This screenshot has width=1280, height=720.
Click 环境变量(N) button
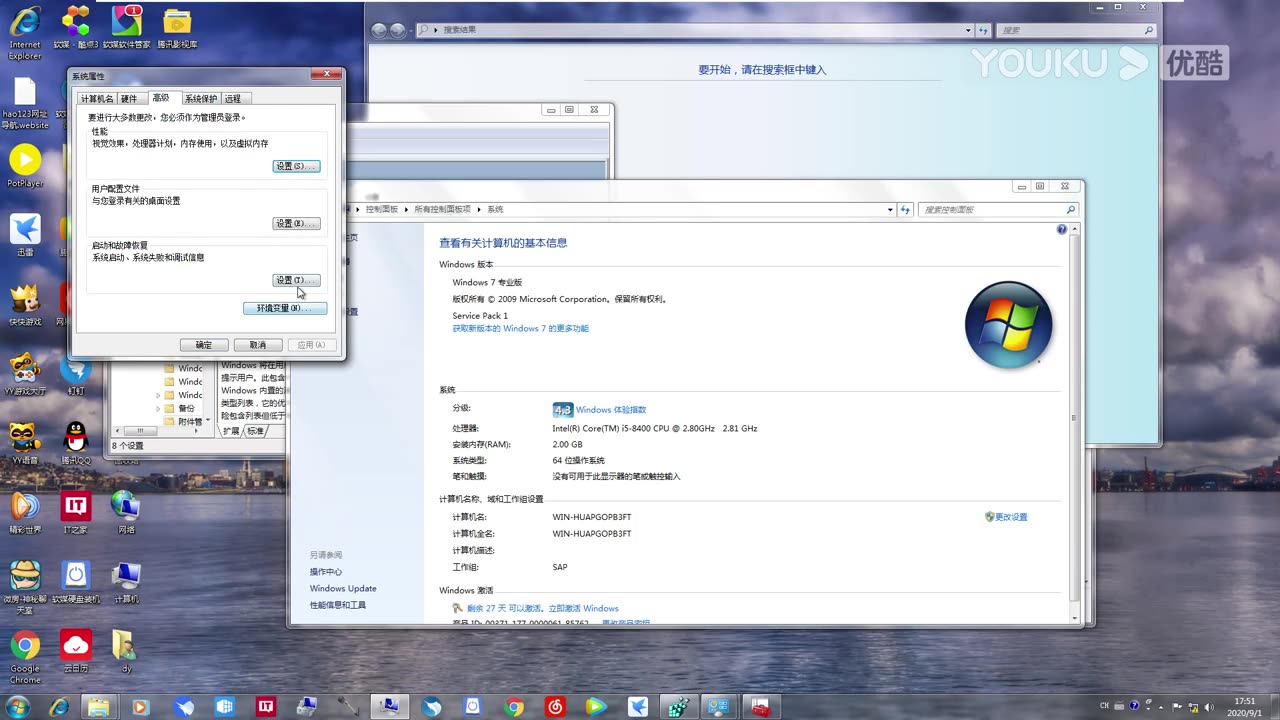click(285, 308)
